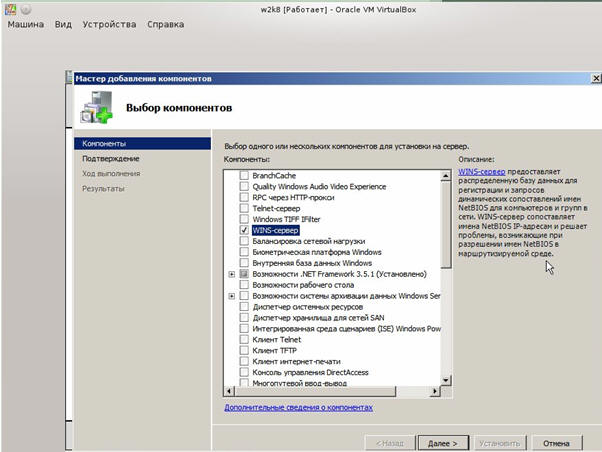The image size is (602, 452).
Task: Click the horizontal scrollbar thumb of component list
Action: (x=315, y=391)
